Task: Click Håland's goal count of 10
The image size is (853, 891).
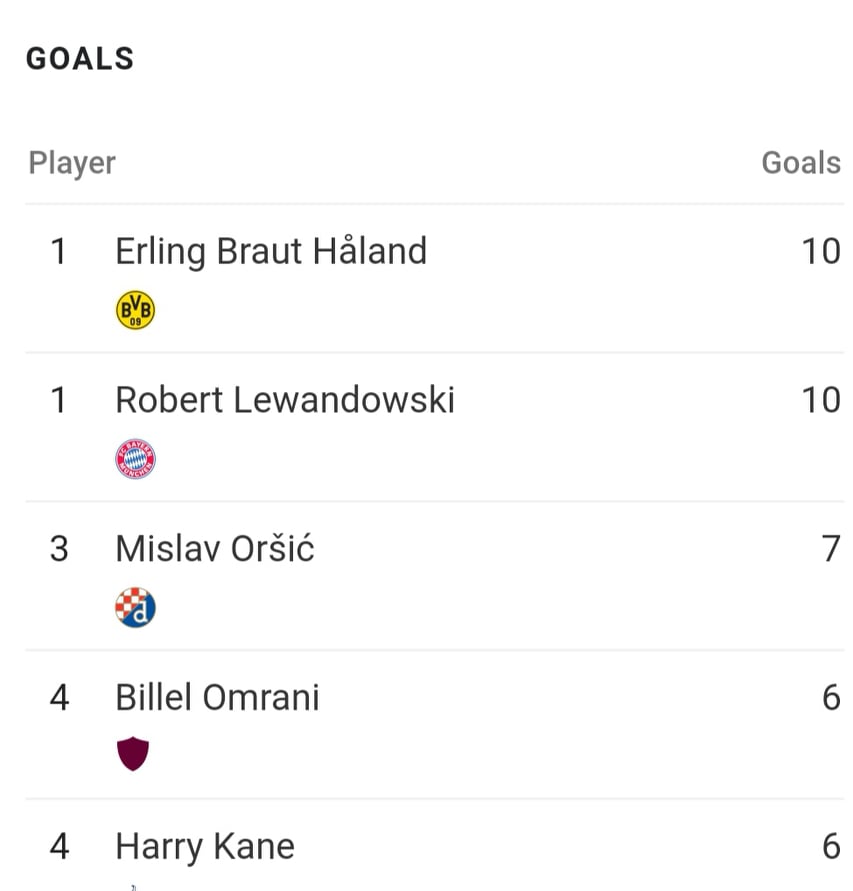Action: (821, 251)
